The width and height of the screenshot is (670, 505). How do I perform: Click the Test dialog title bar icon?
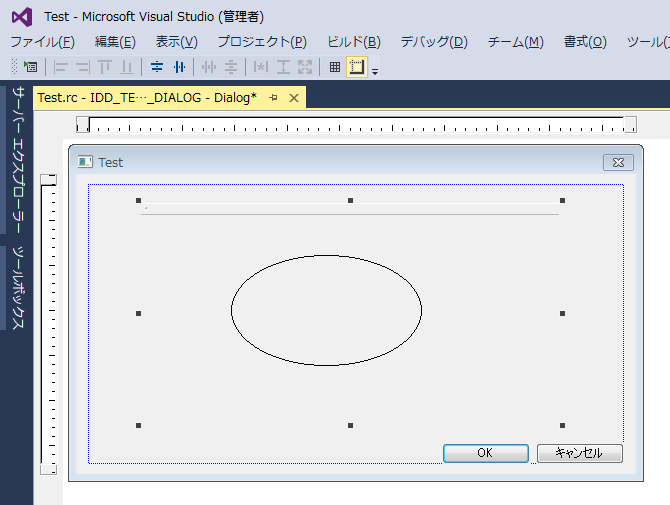coord(85,162)
